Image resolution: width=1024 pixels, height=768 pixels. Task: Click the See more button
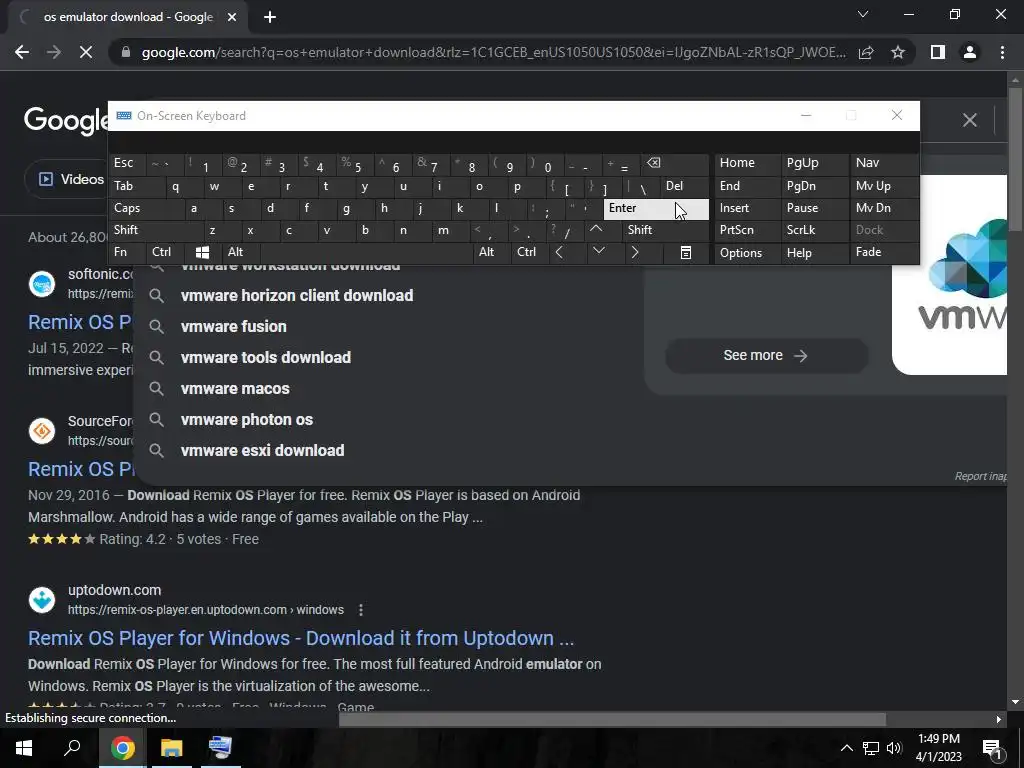766,355
